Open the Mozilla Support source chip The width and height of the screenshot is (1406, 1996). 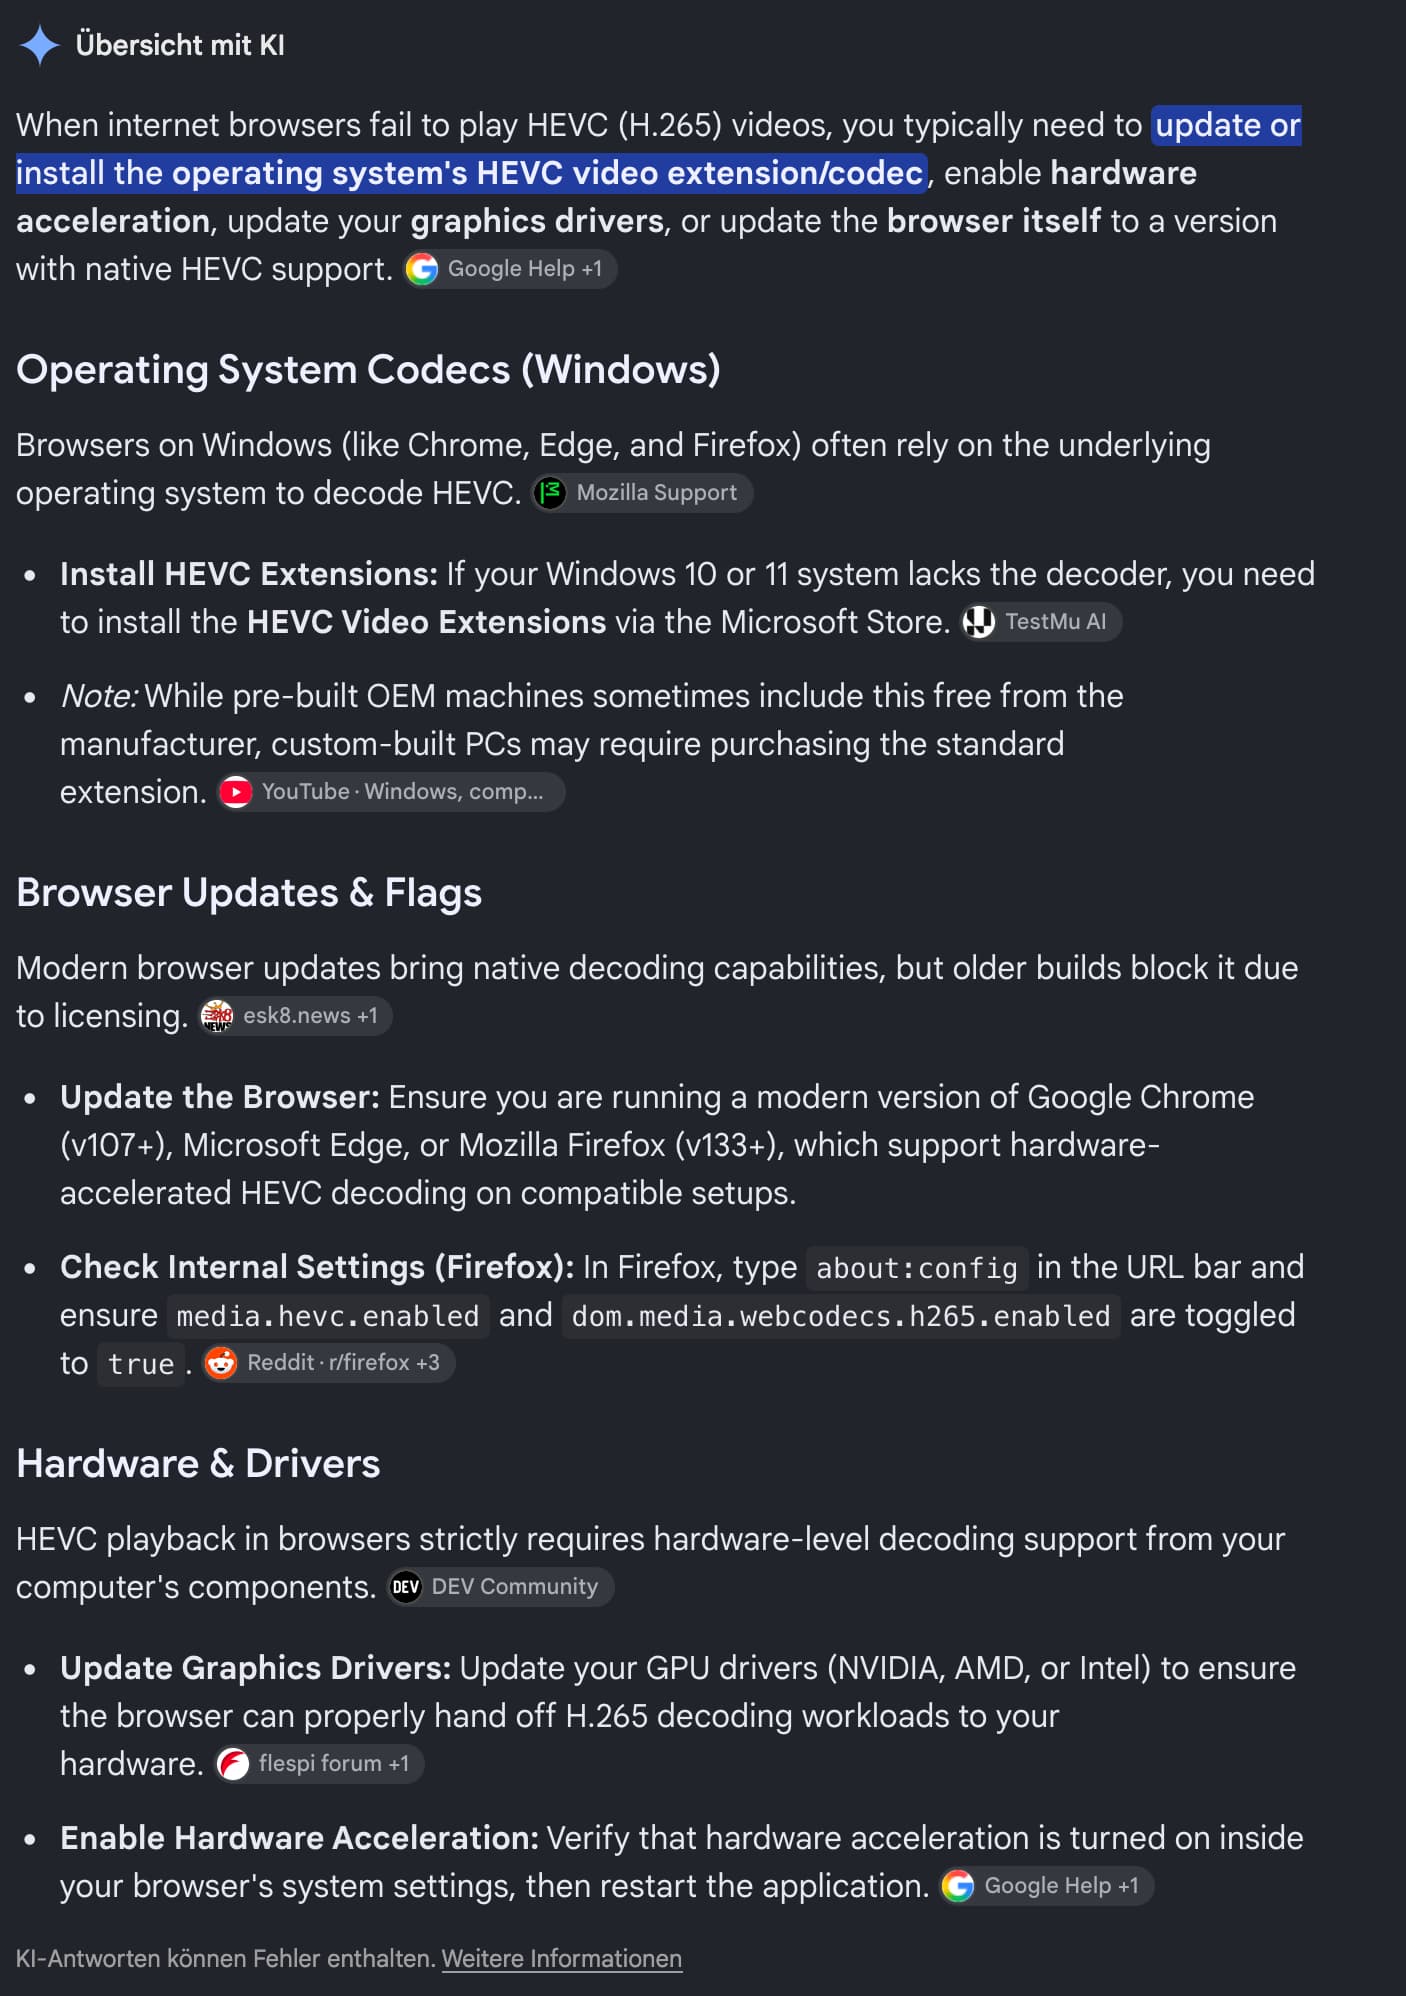[x=642, y=493]
